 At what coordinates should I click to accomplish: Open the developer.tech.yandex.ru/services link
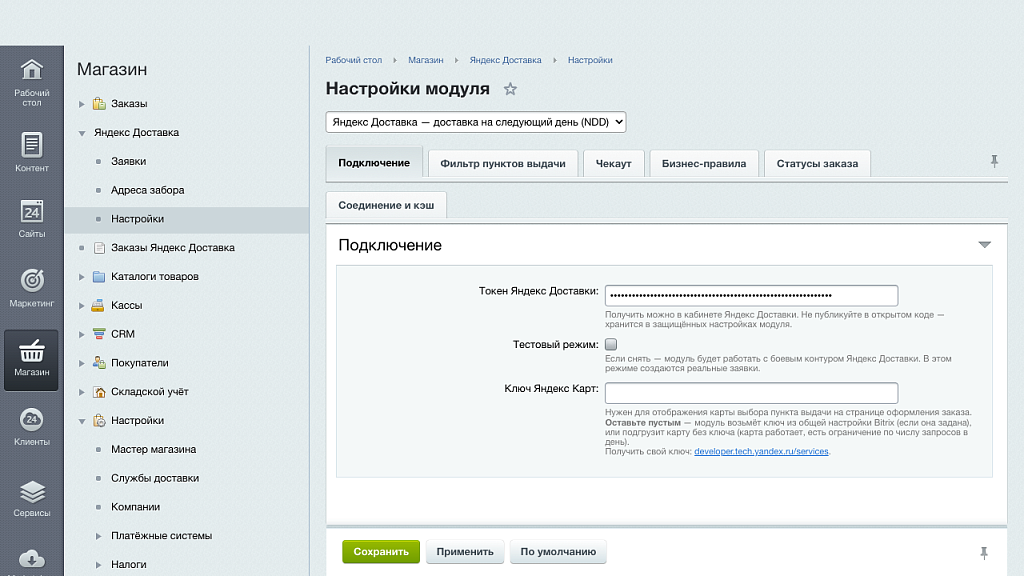(x=761, y=451)
